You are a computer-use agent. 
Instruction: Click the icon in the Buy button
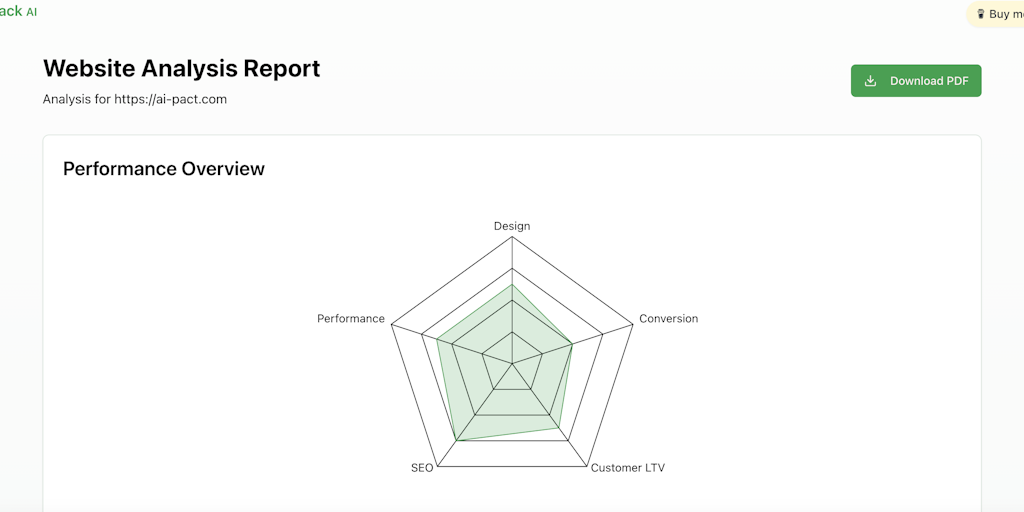980,14
